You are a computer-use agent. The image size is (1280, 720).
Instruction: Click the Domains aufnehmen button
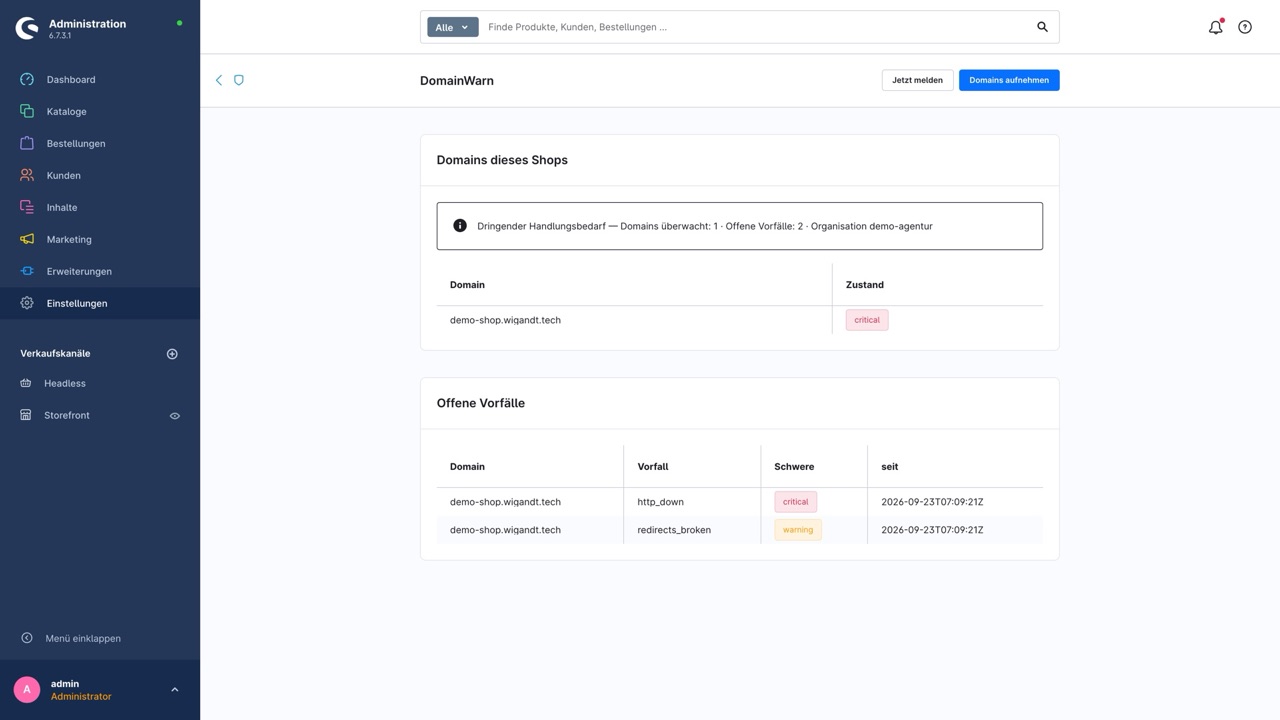point(1009,80)
